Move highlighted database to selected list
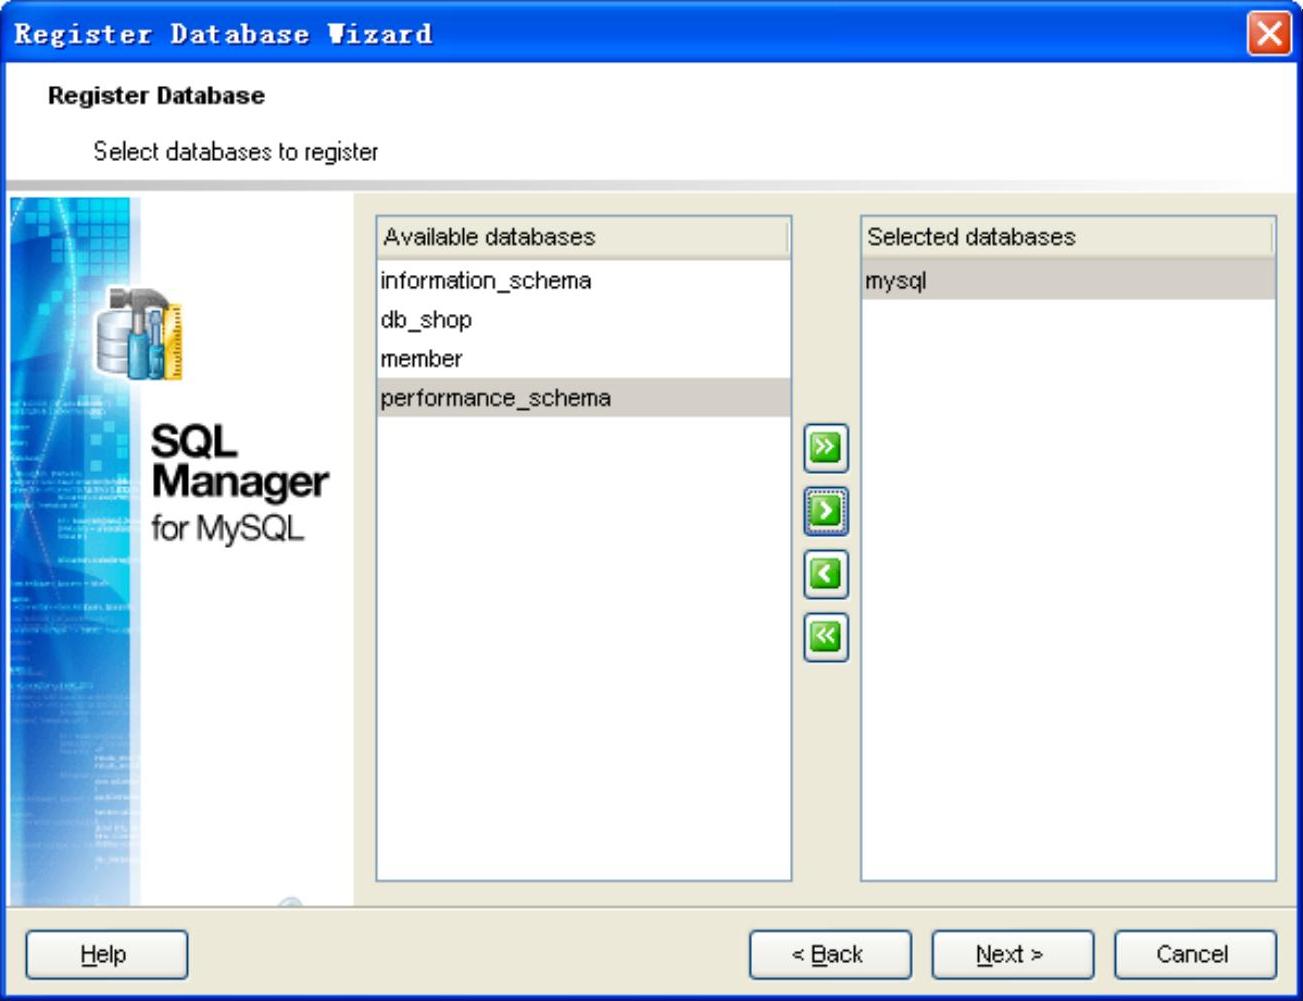The height and width of the screenshot is (1001, 1303). pyautogui.click(x=825, y=511)
